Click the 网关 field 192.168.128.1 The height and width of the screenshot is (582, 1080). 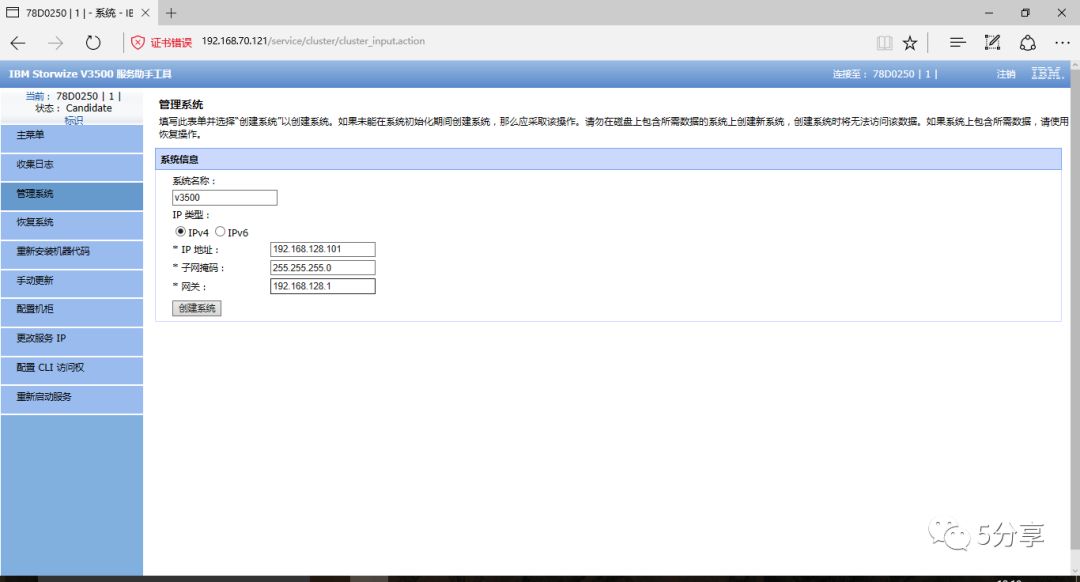(x=322, y=286)
